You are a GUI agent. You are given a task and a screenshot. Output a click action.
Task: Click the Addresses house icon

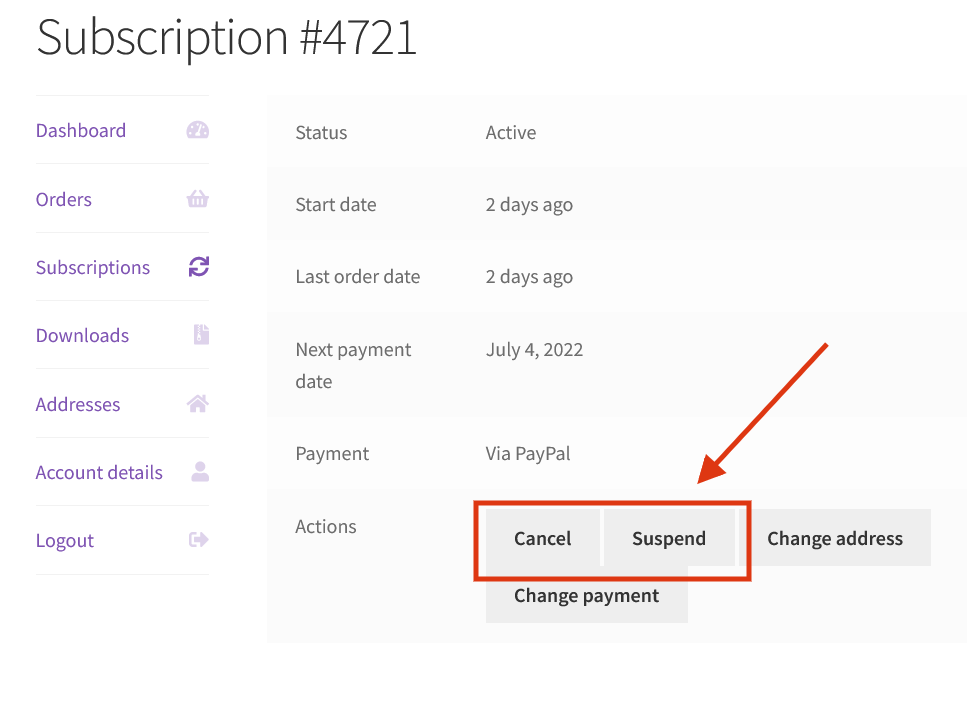point(198,404)
